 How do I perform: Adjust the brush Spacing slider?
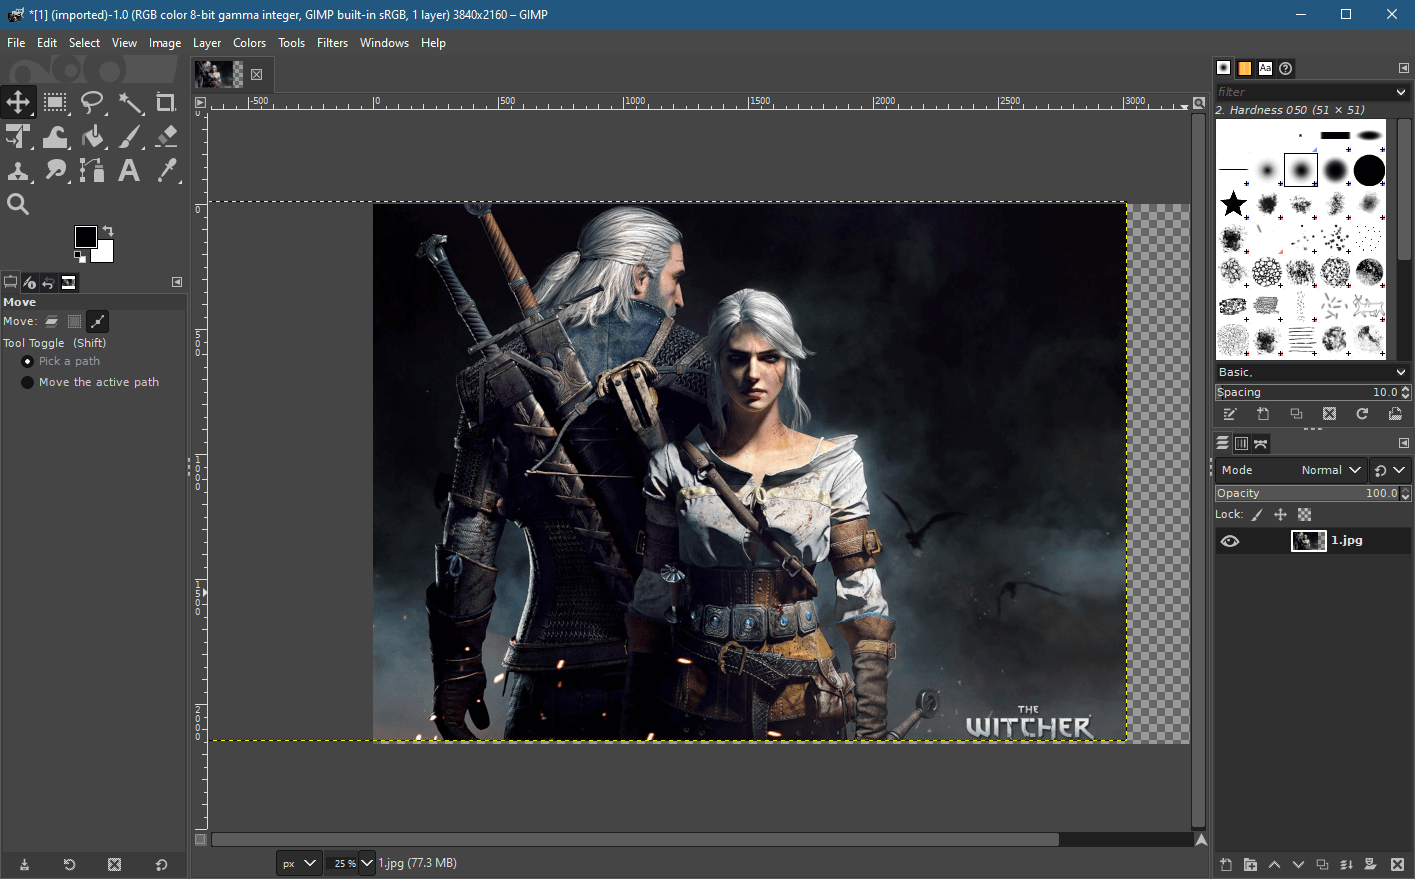[1307, 393]
